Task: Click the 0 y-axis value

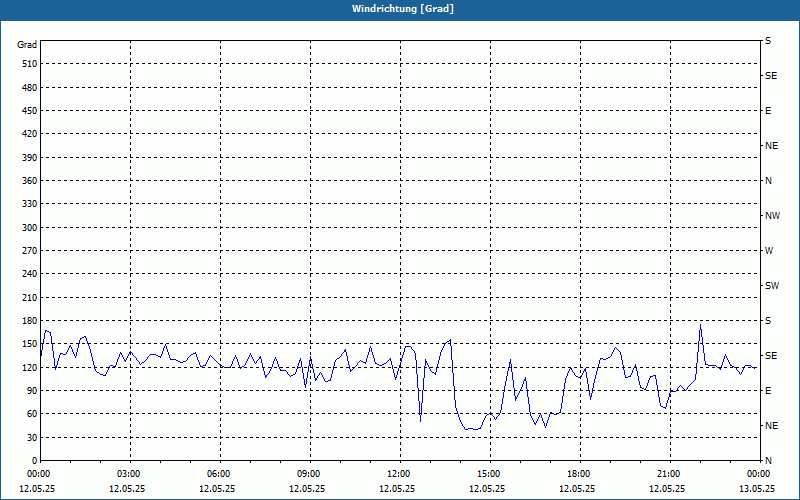Action: pos(34,461)
